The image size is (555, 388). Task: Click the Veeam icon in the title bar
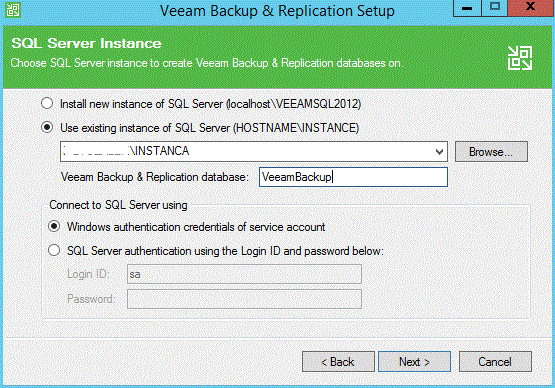(13, 10)
